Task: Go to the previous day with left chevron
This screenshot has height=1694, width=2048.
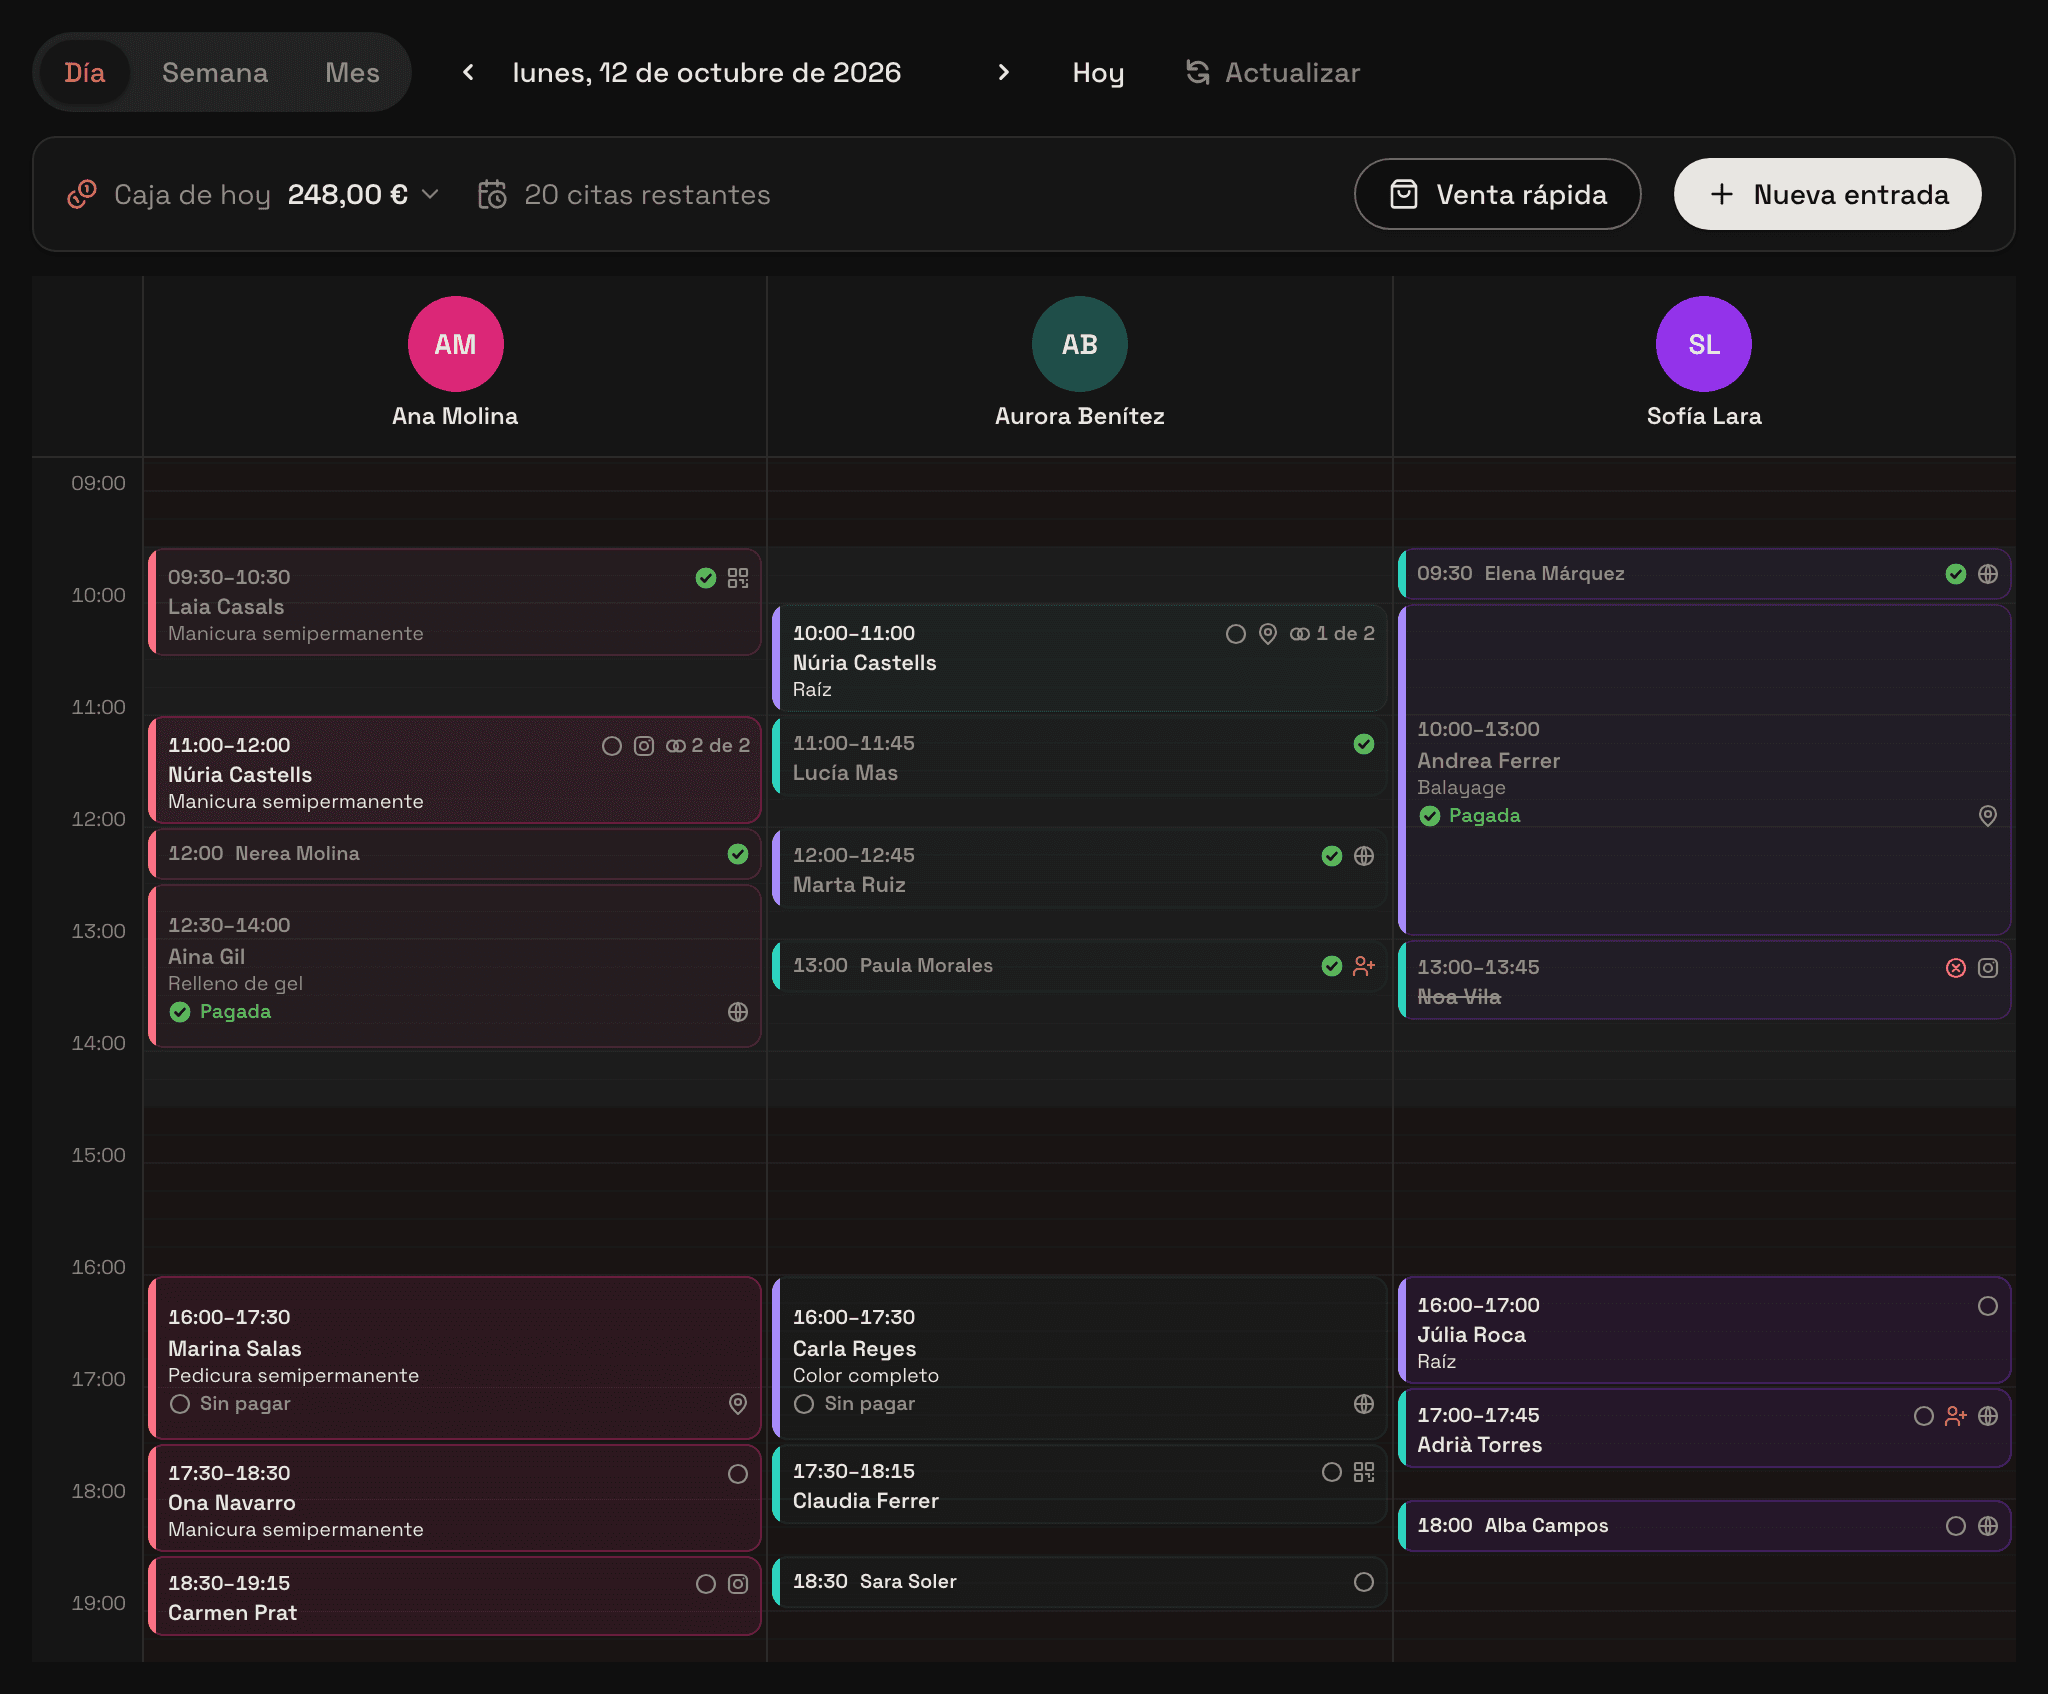Action: click(x=468, y=72)
